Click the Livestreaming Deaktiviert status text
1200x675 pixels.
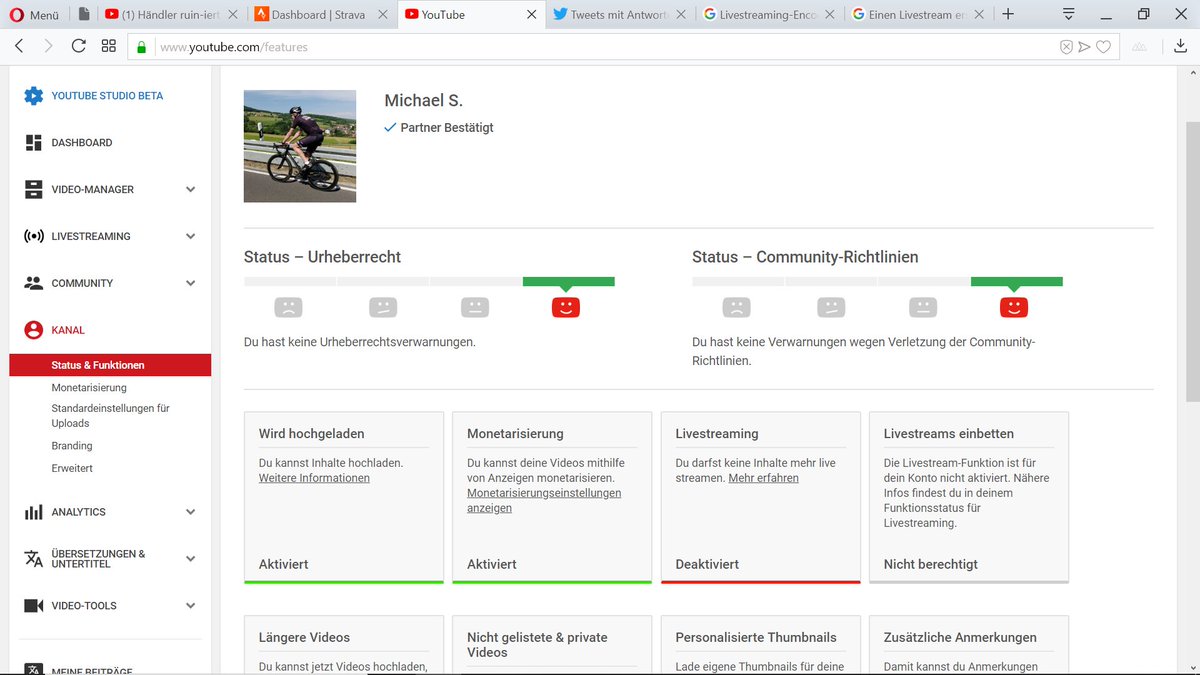click(707, 564)
